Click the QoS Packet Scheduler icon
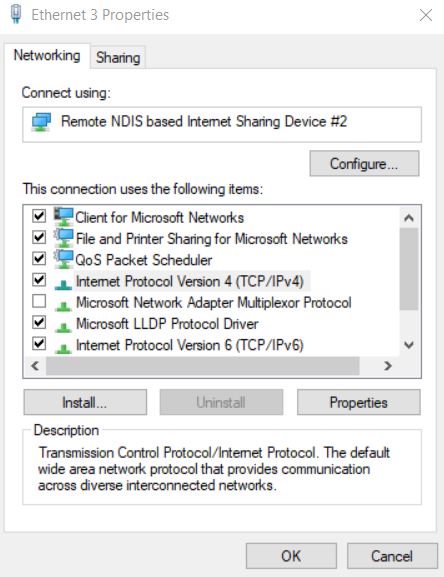The image size is (444, 577). click(x=64, y=259)
